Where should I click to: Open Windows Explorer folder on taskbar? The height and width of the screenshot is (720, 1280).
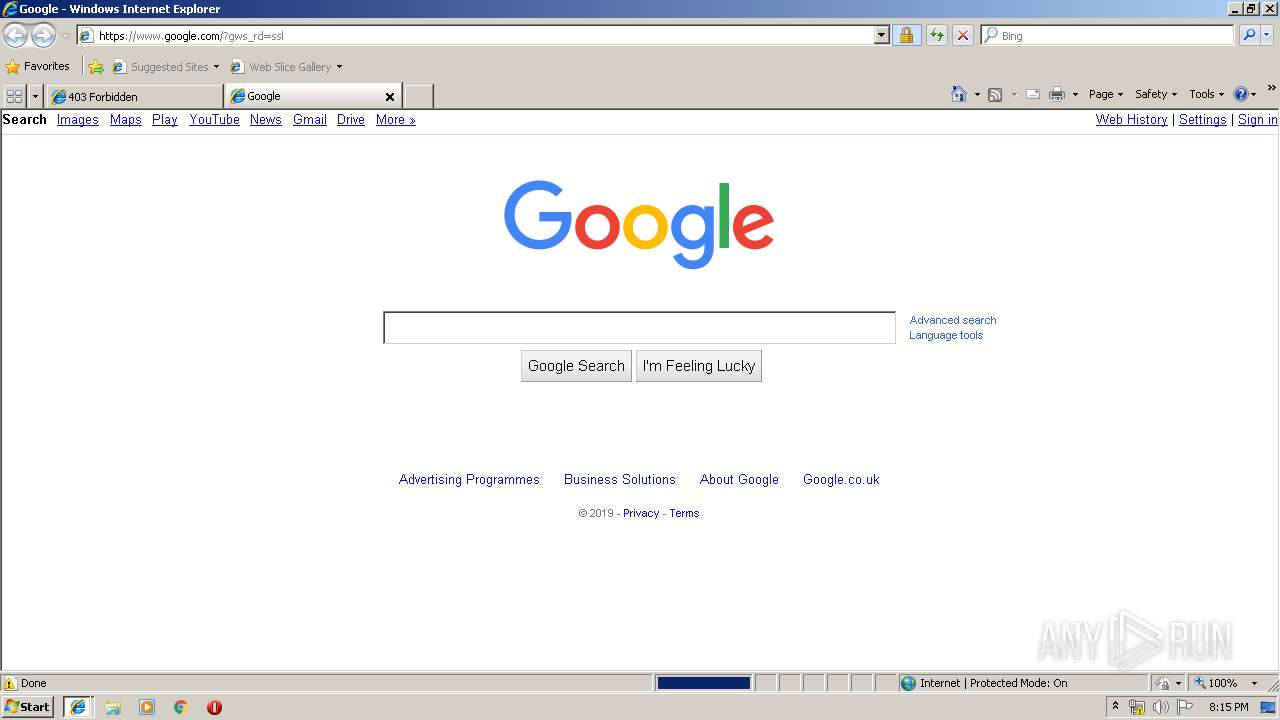pyautogui.click(x=113, y=707)
